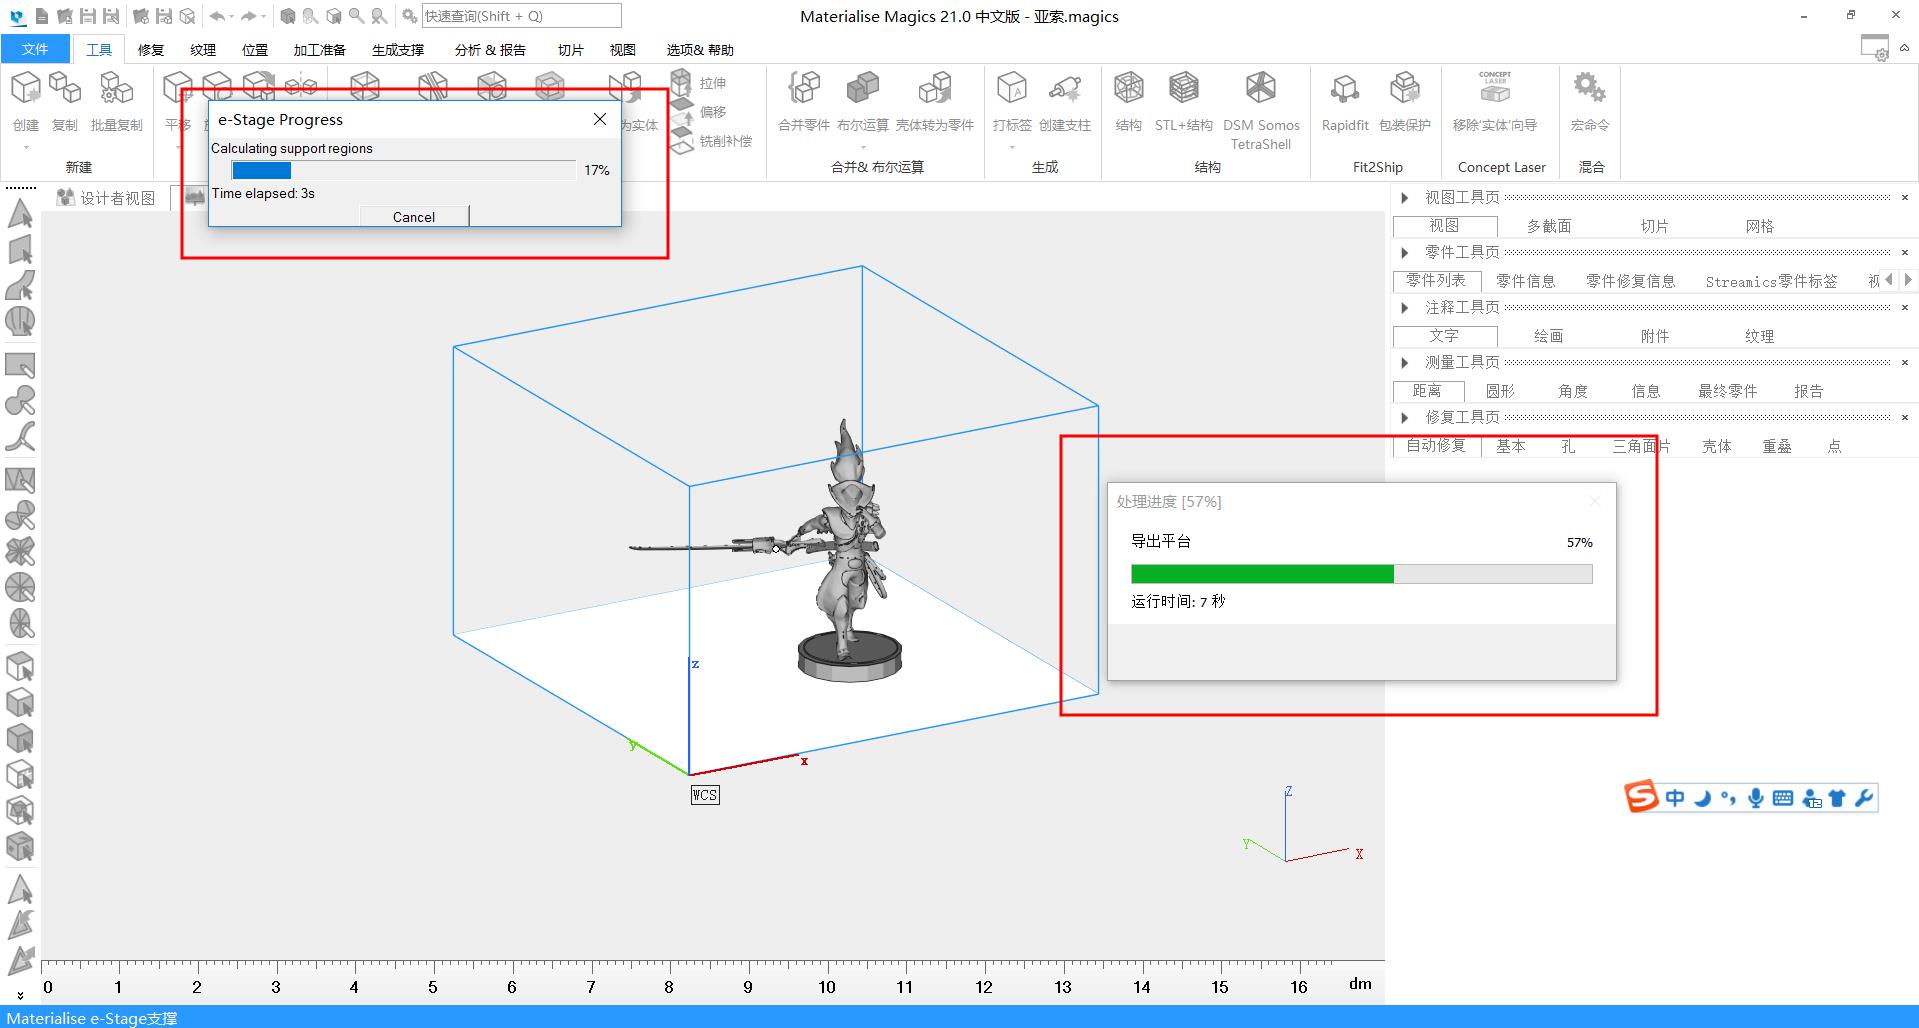Toggle the Sogou moon half-width mode icon

coord(1702,798)
